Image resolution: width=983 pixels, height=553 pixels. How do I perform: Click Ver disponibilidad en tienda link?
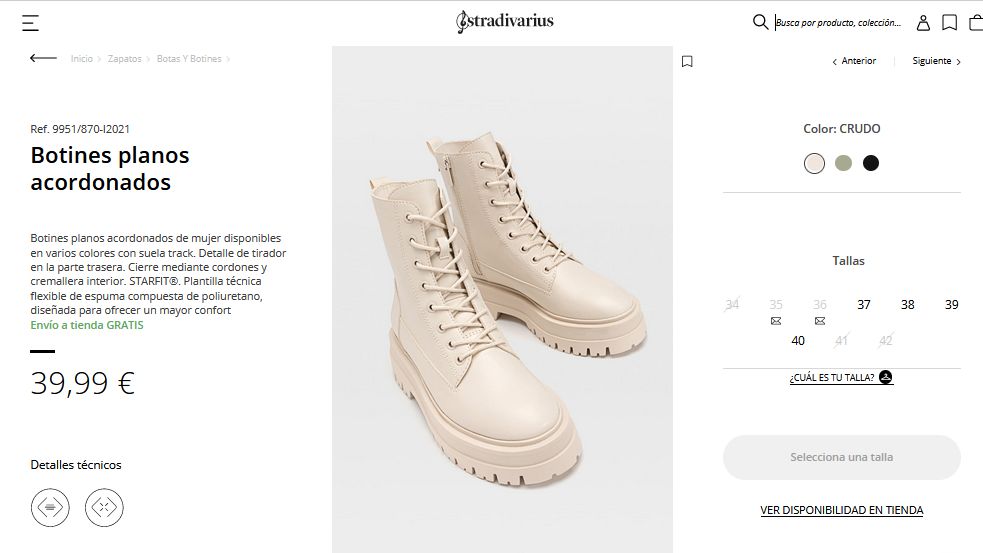(841, 510)
